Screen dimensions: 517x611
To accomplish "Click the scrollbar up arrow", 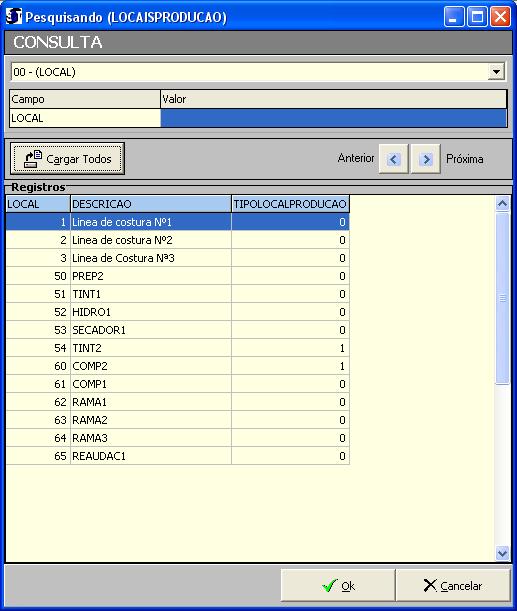I will (x=502, y=203).
